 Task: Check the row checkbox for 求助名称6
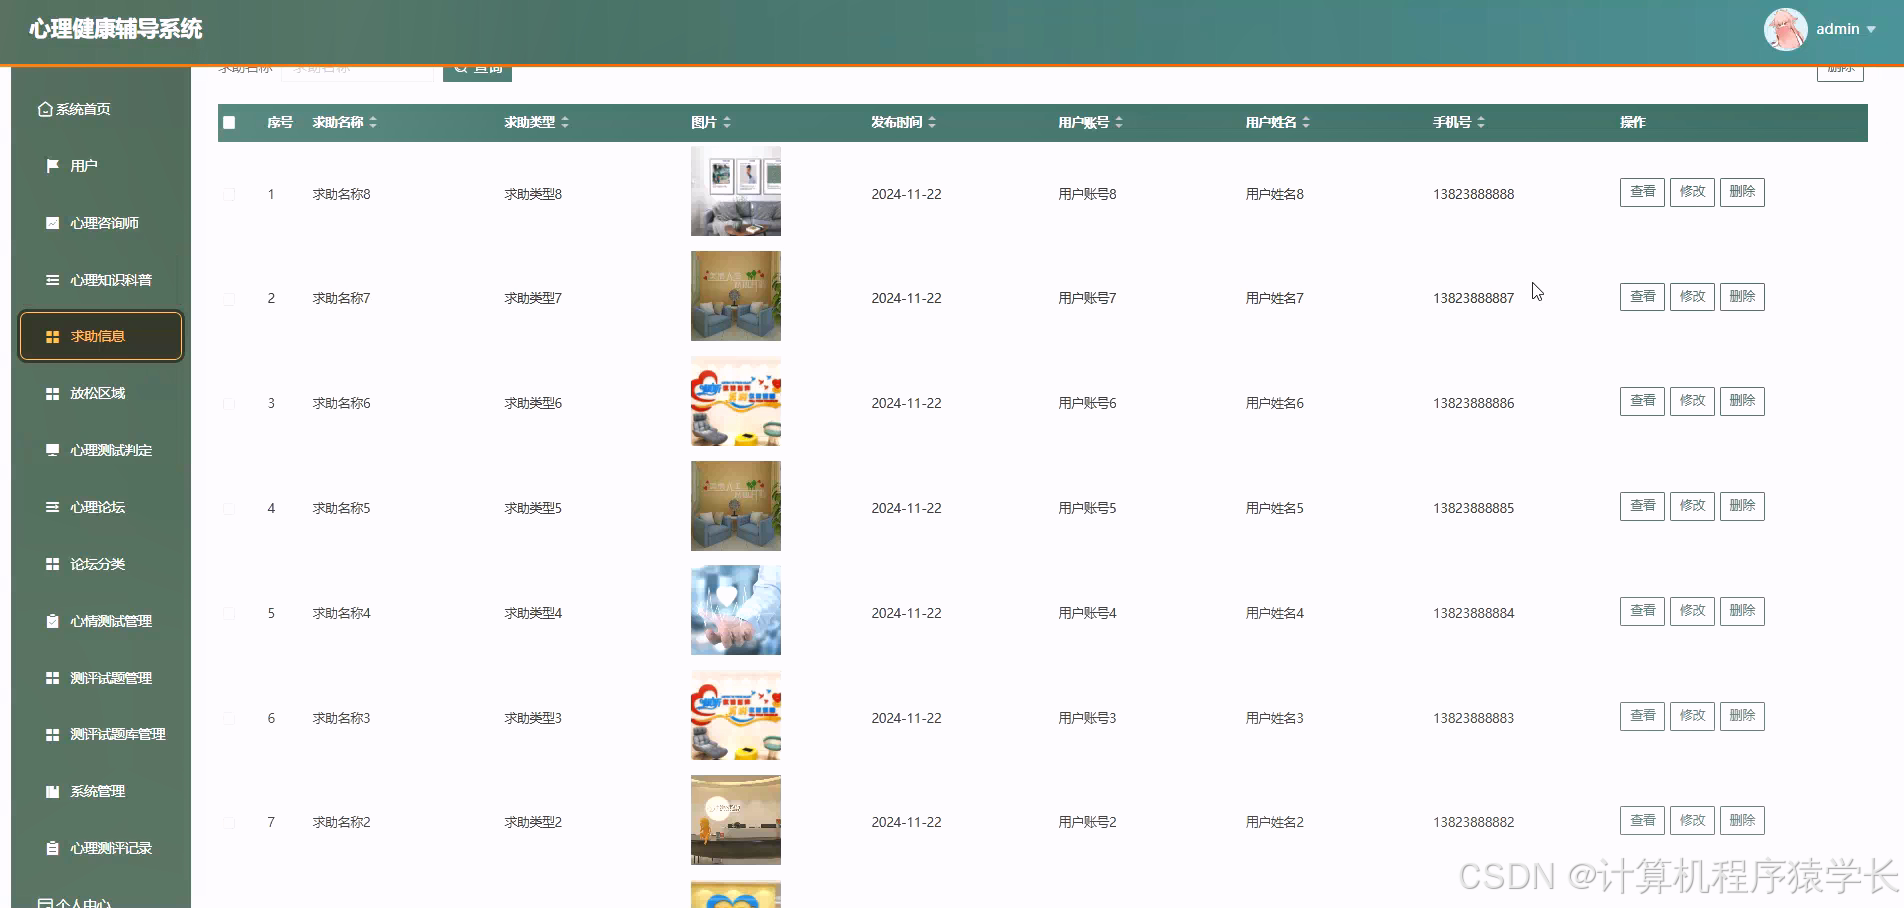click(229, 403)
